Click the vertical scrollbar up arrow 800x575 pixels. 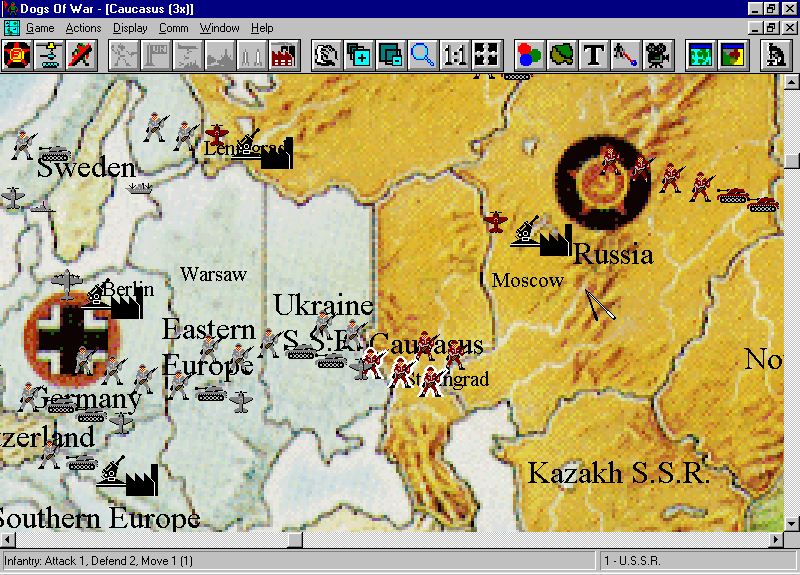791,82
